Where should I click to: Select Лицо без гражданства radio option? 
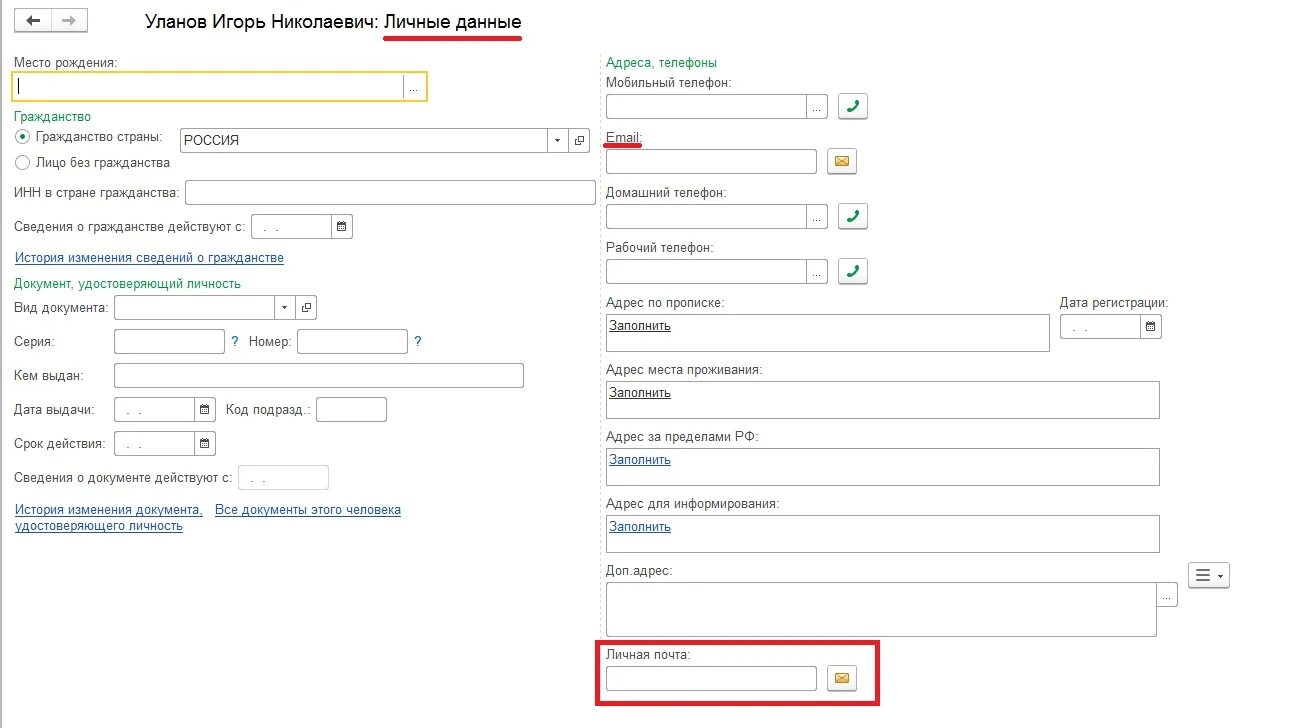(x=23, y=162)
